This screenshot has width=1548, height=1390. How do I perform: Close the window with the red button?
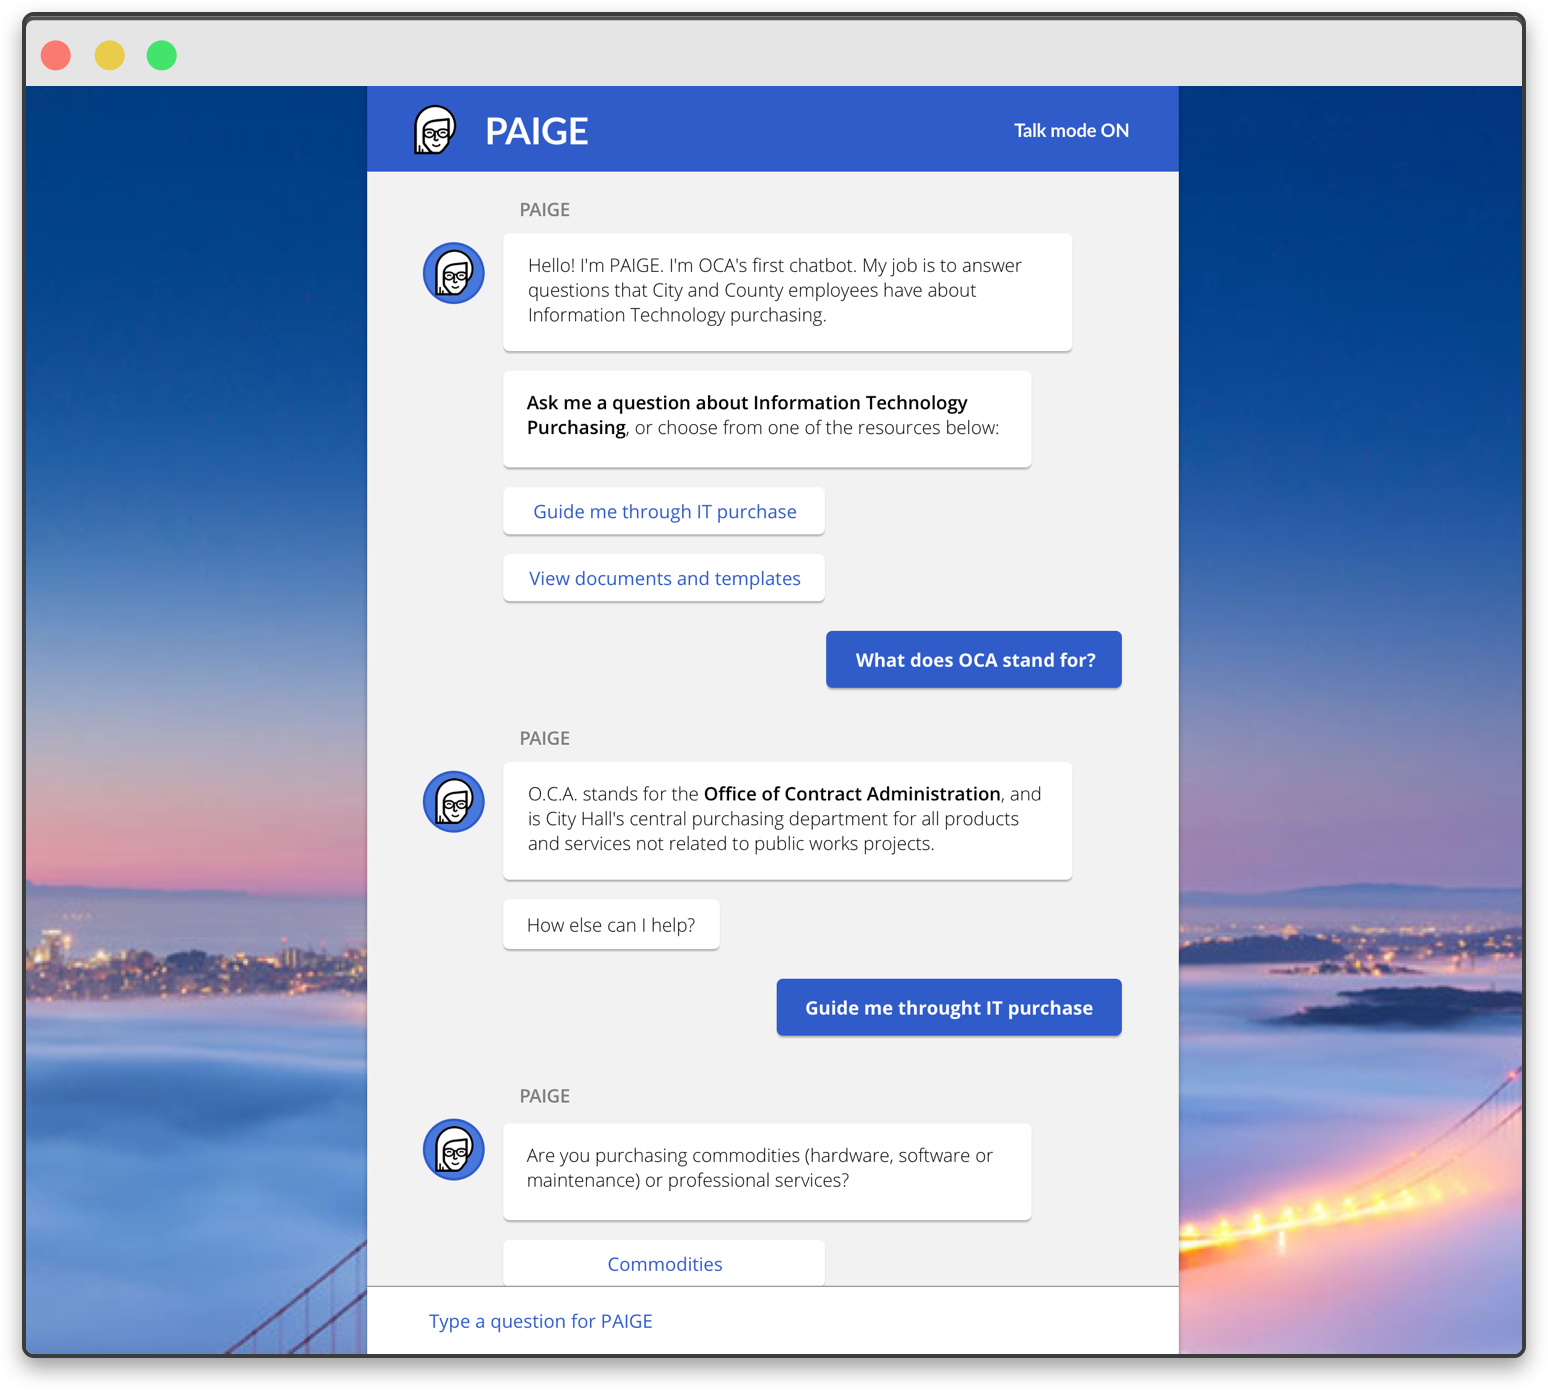pos(56,56)
